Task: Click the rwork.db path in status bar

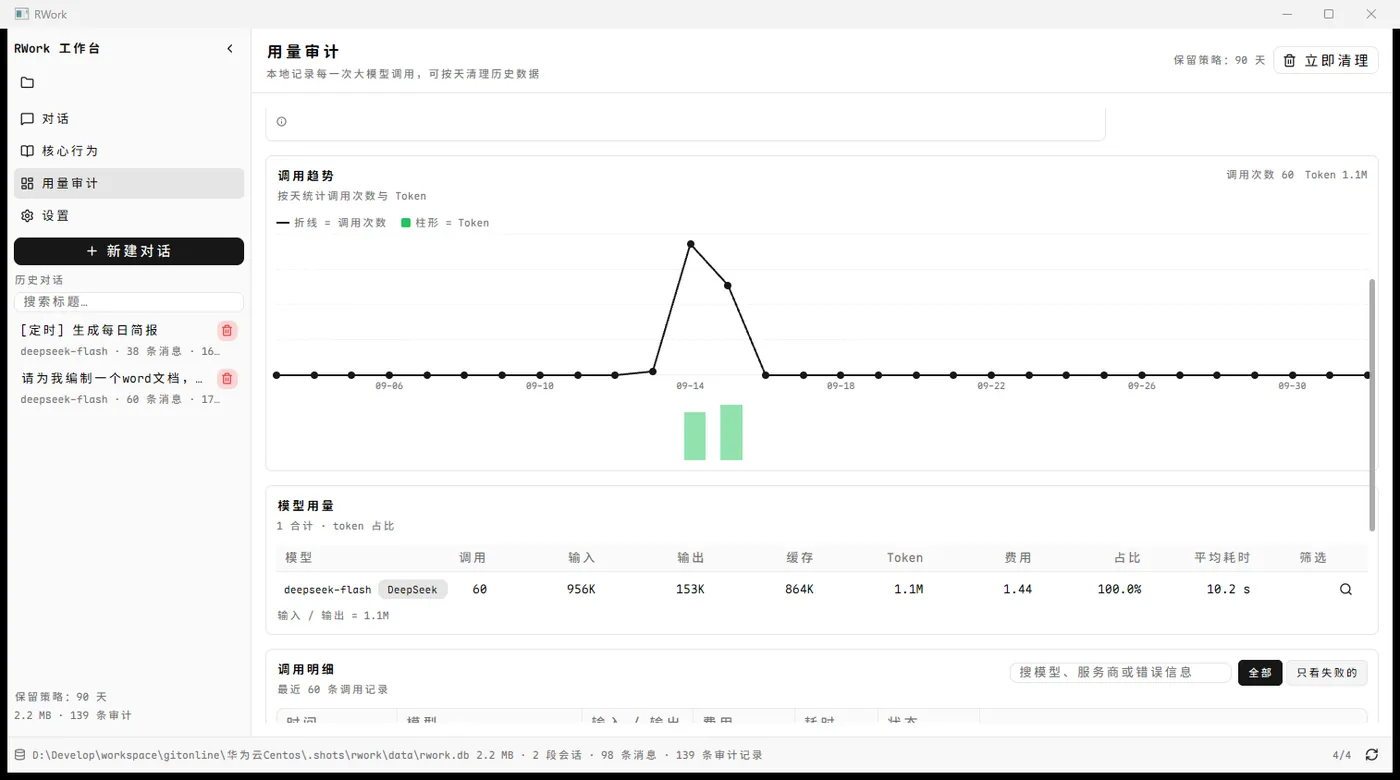Action: click(251, 755)
